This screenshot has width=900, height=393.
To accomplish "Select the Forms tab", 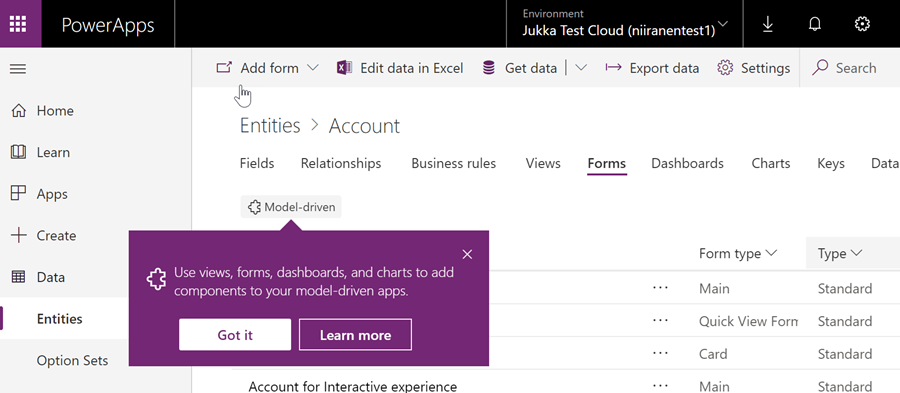I will 607,164.
